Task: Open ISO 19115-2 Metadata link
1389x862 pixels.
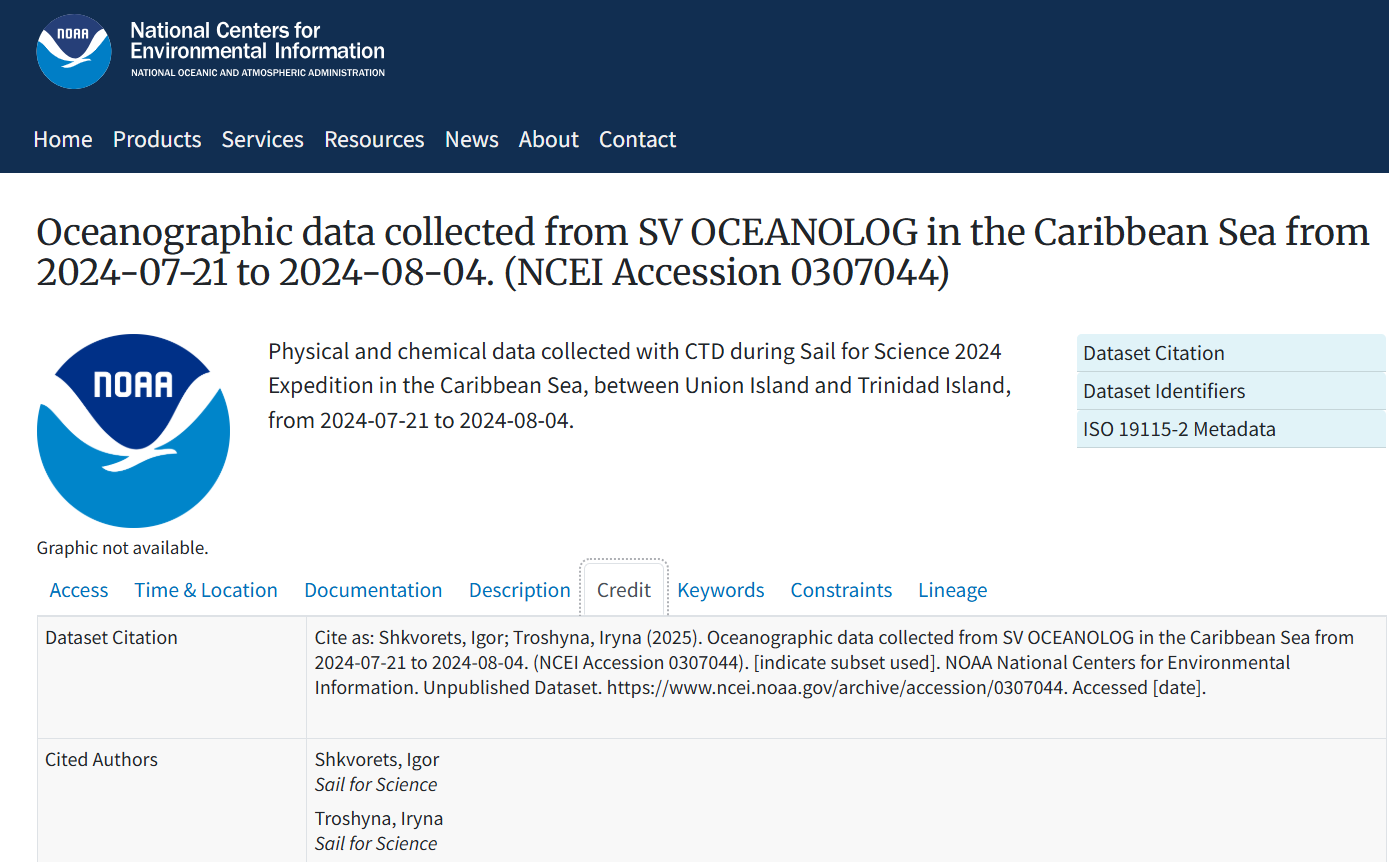Action: point(1231,429)
